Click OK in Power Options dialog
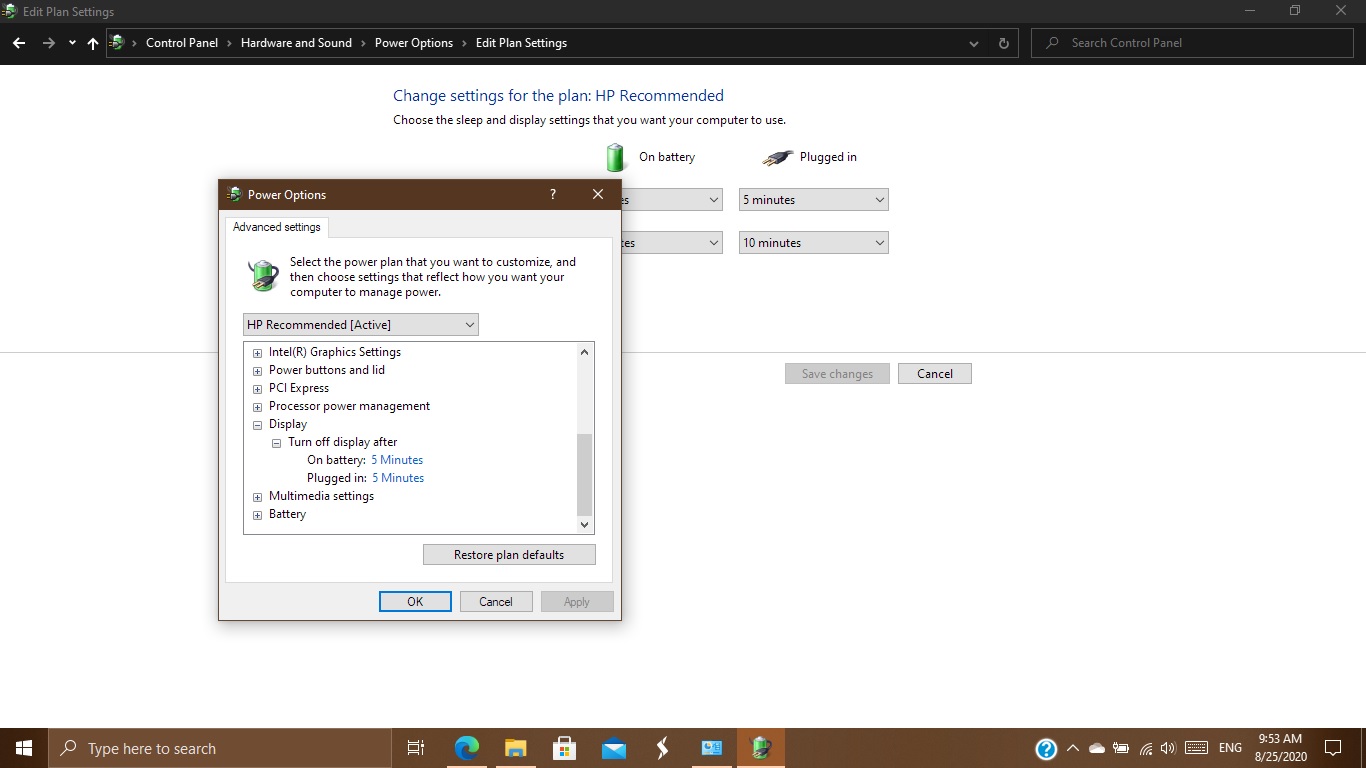This screenshot has width=1366, height=768. [x=415, y=602]
